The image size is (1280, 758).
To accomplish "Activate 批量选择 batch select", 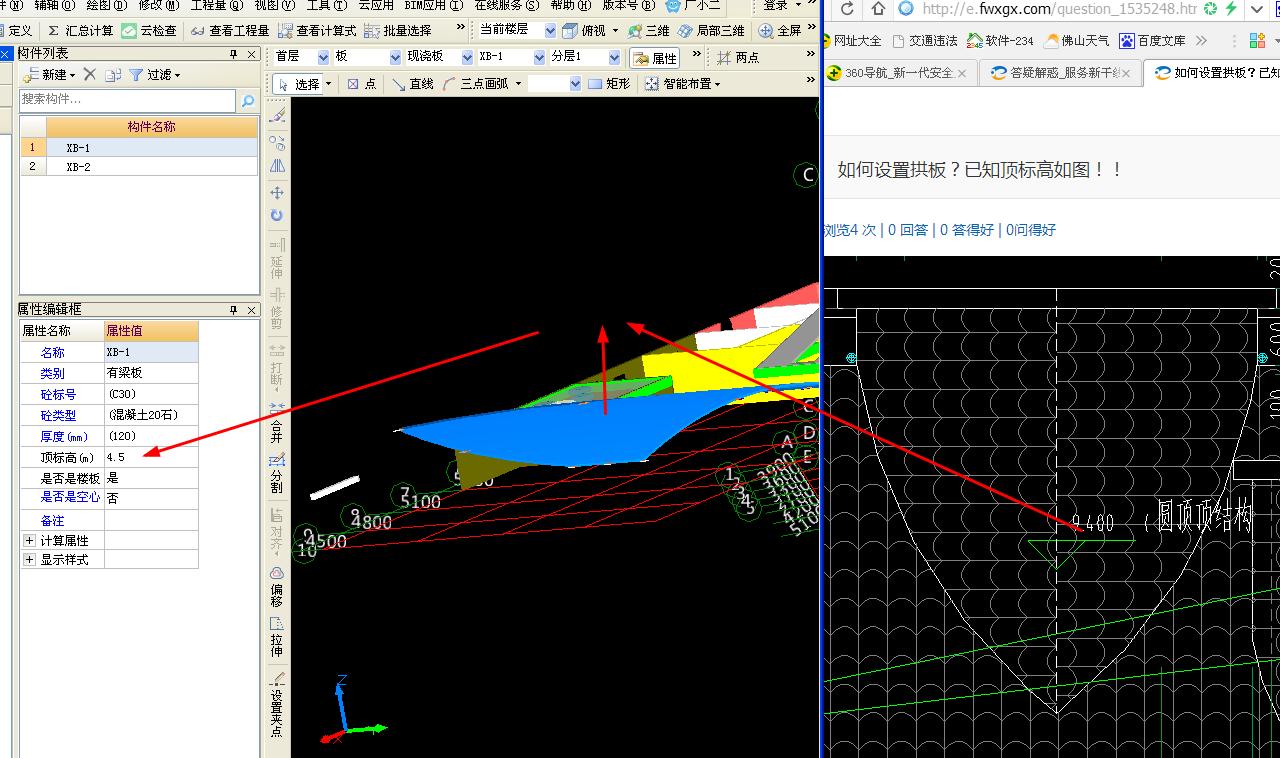I will pyautogui.click(x=398, y=31).
